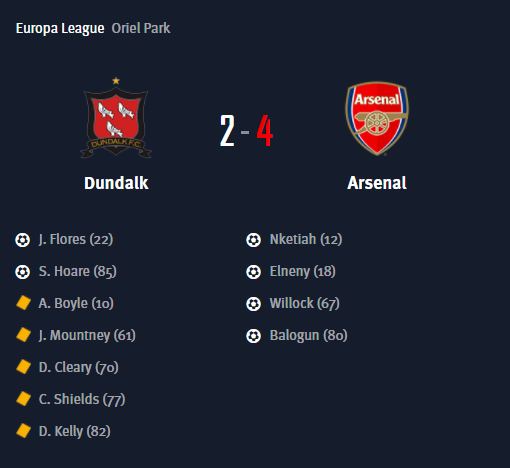Viewport: 510px width, 468px height.
Task: Click the yellow card next to J. Mountney
Action: [x=23, y=335]
